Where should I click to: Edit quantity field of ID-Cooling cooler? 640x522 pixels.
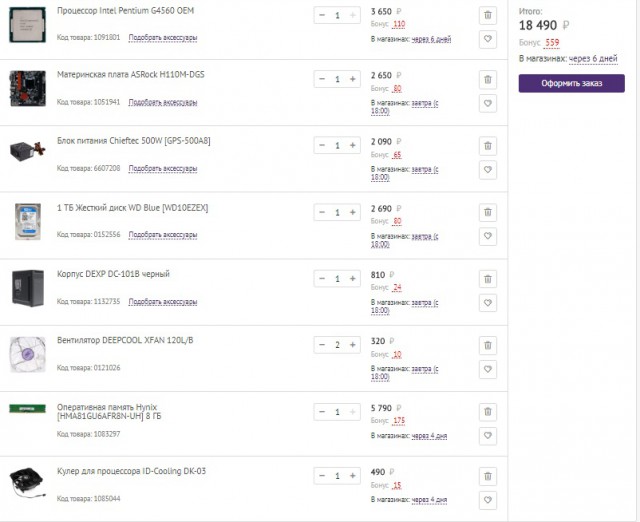point(337,476)
